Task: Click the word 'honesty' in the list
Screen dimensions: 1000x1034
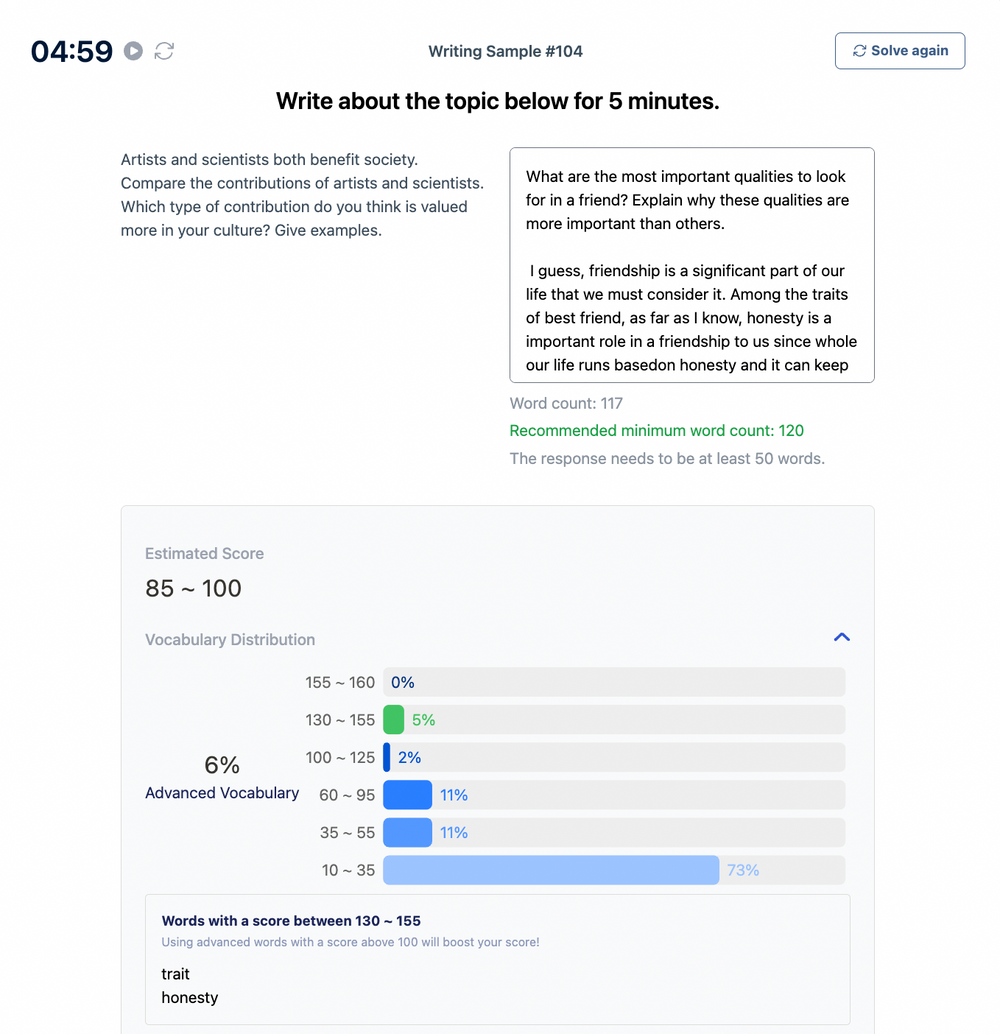Action: point(190,998)
